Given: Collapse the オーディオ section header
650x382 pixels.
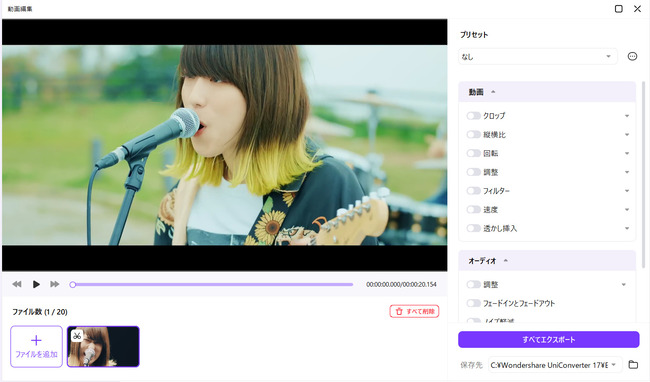Looking at the screenshot, I should pyautogui.click(x=547, y=261).
